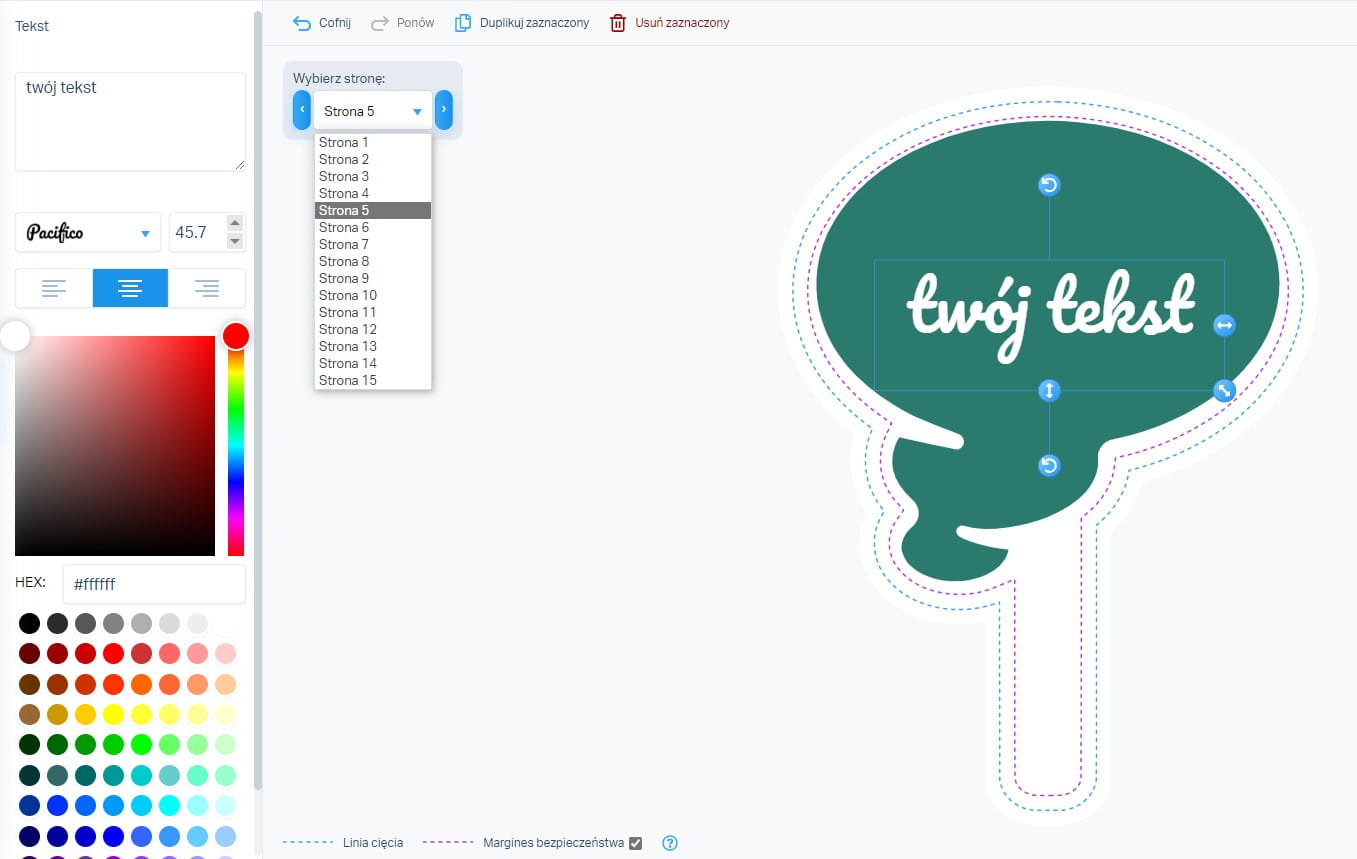Choose Strona 1 from the page list

(344, 142)
